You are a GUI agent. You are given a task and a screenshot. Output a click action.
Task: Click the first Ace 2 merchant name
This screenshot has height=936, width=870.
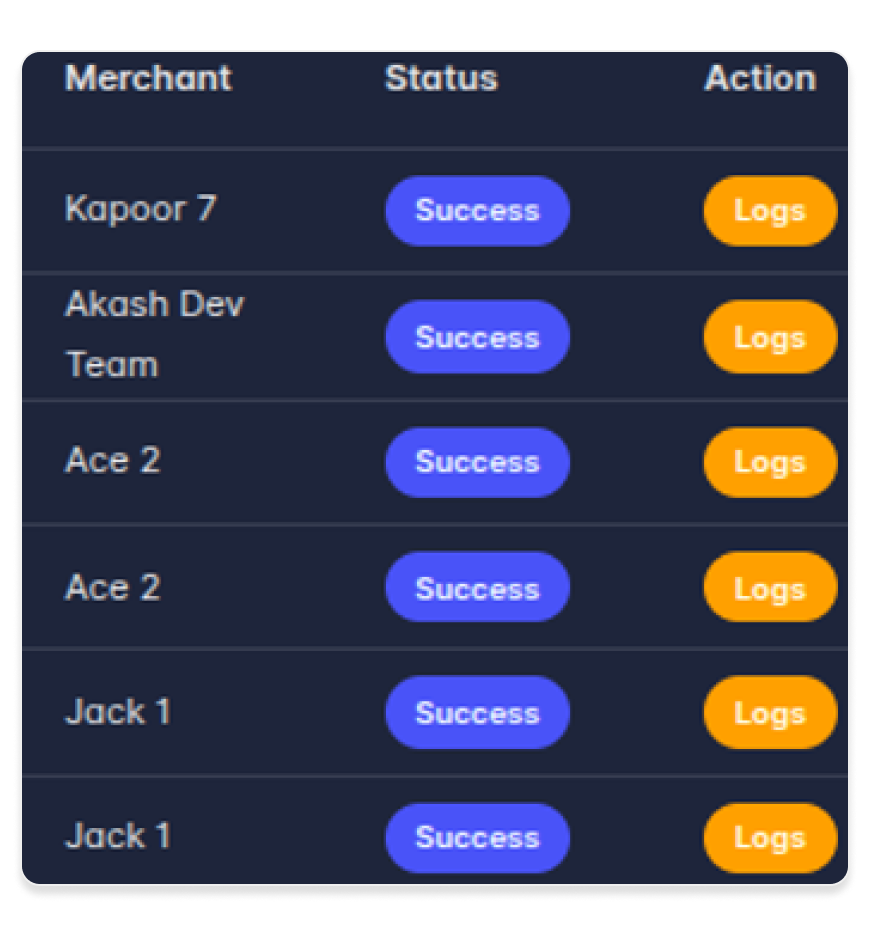(112, 460)
